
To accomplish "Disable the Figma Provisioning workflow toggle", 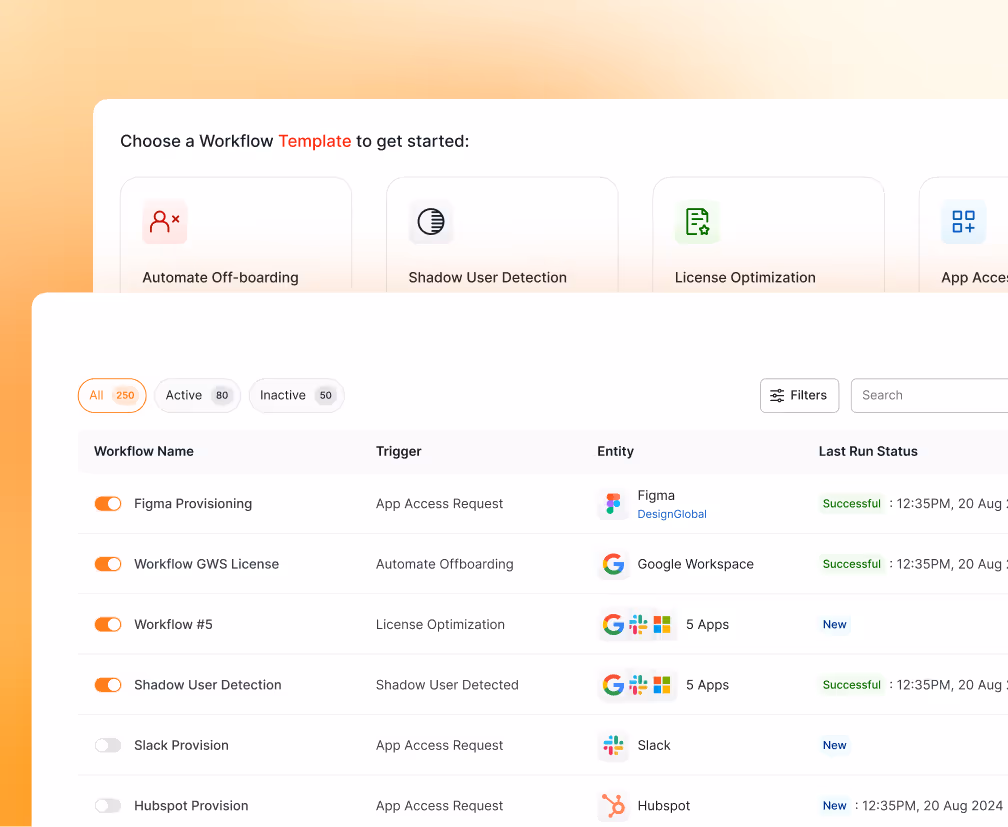I will point(107,503).
